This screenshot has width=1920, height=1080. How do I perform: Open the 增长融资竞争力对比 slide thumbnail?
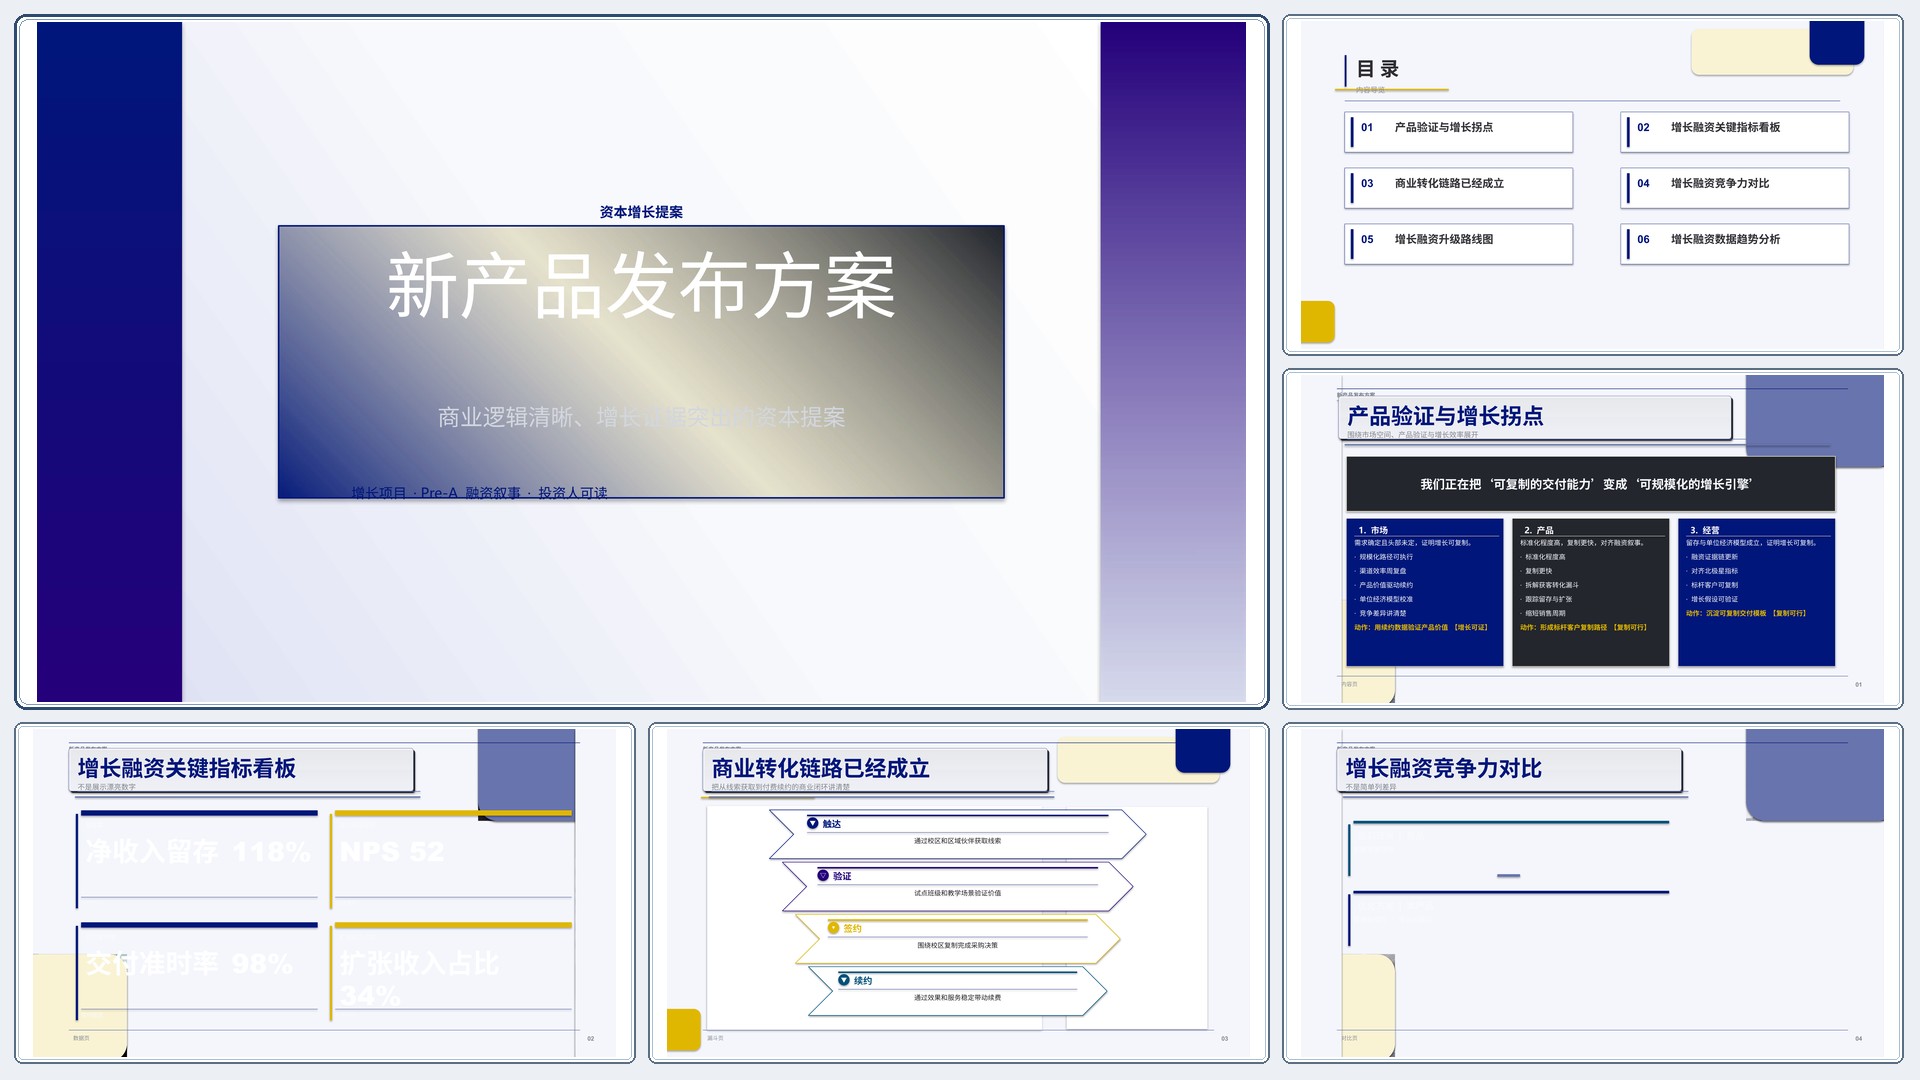(x=1593, y=893)
